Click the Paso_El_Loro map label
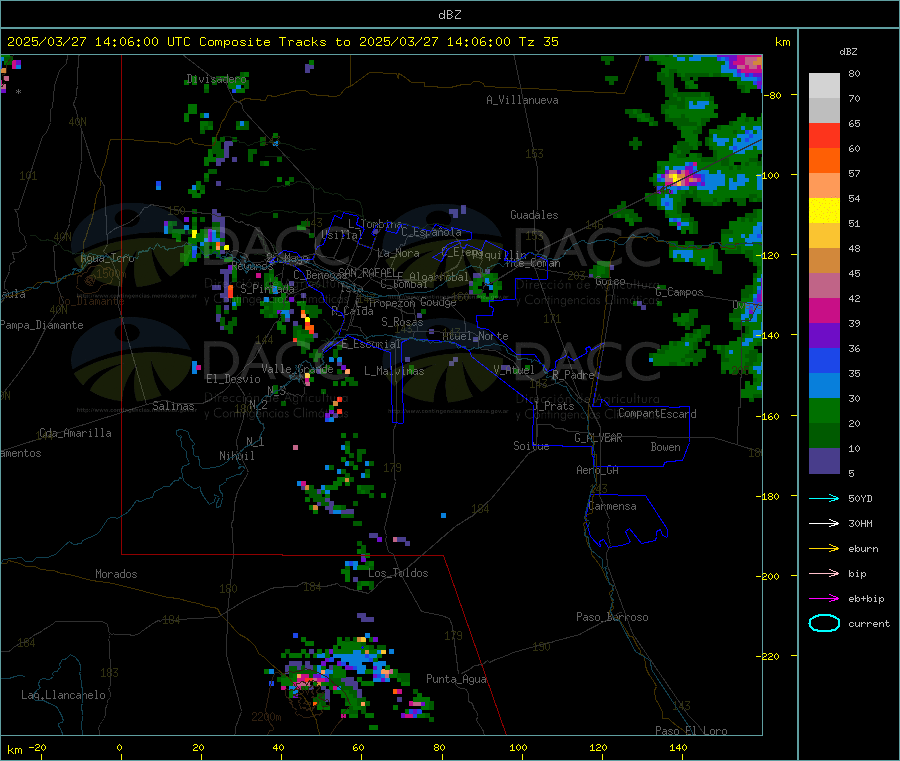Image resolution: width=900 pixels, height=761 pixels. pos(692,731)
